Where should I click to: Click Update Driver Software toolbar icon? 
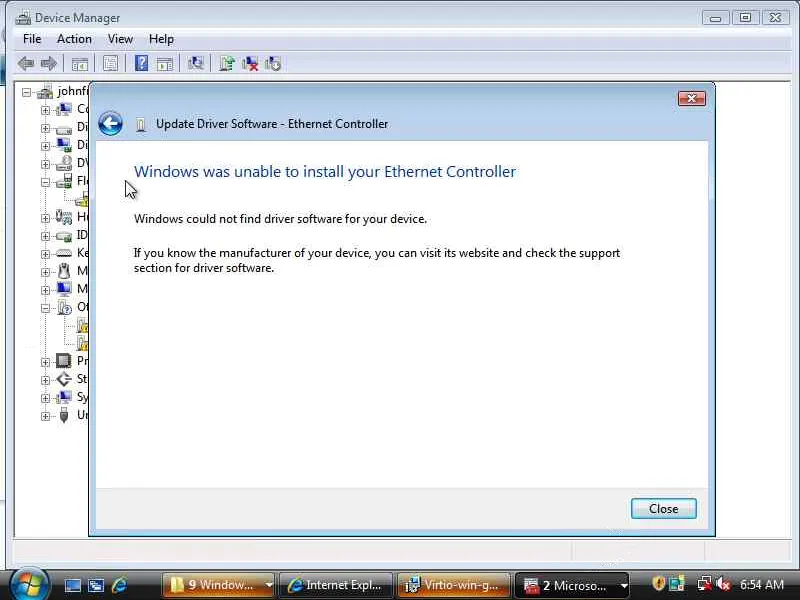[227, 64]
